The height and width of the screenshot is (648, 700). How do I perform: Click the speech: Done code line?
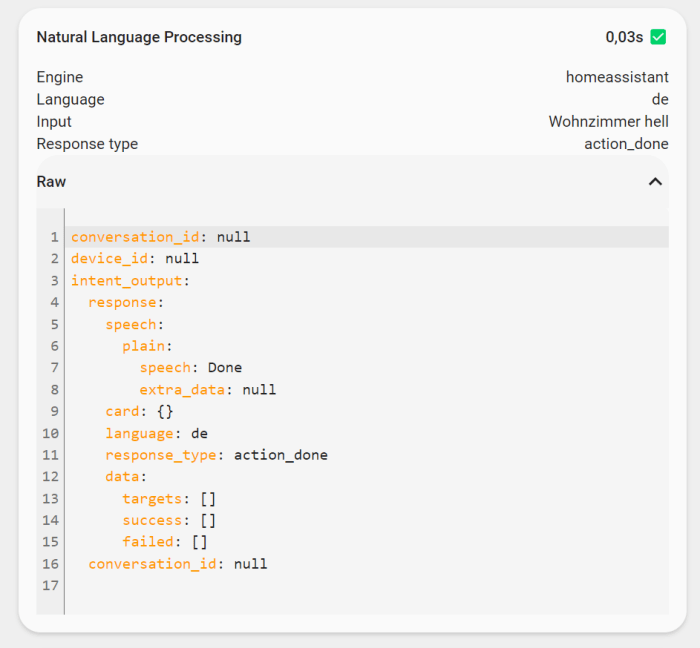191,367
